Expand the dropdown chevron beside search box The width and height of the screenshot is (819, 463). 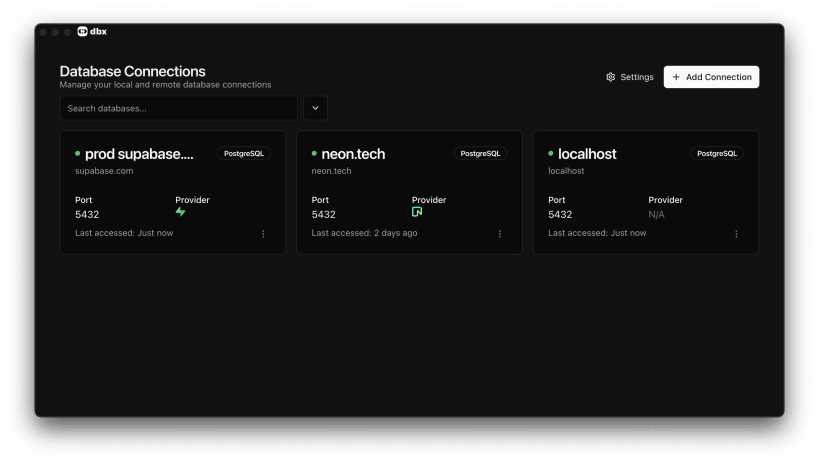click(x=315, y=108)
